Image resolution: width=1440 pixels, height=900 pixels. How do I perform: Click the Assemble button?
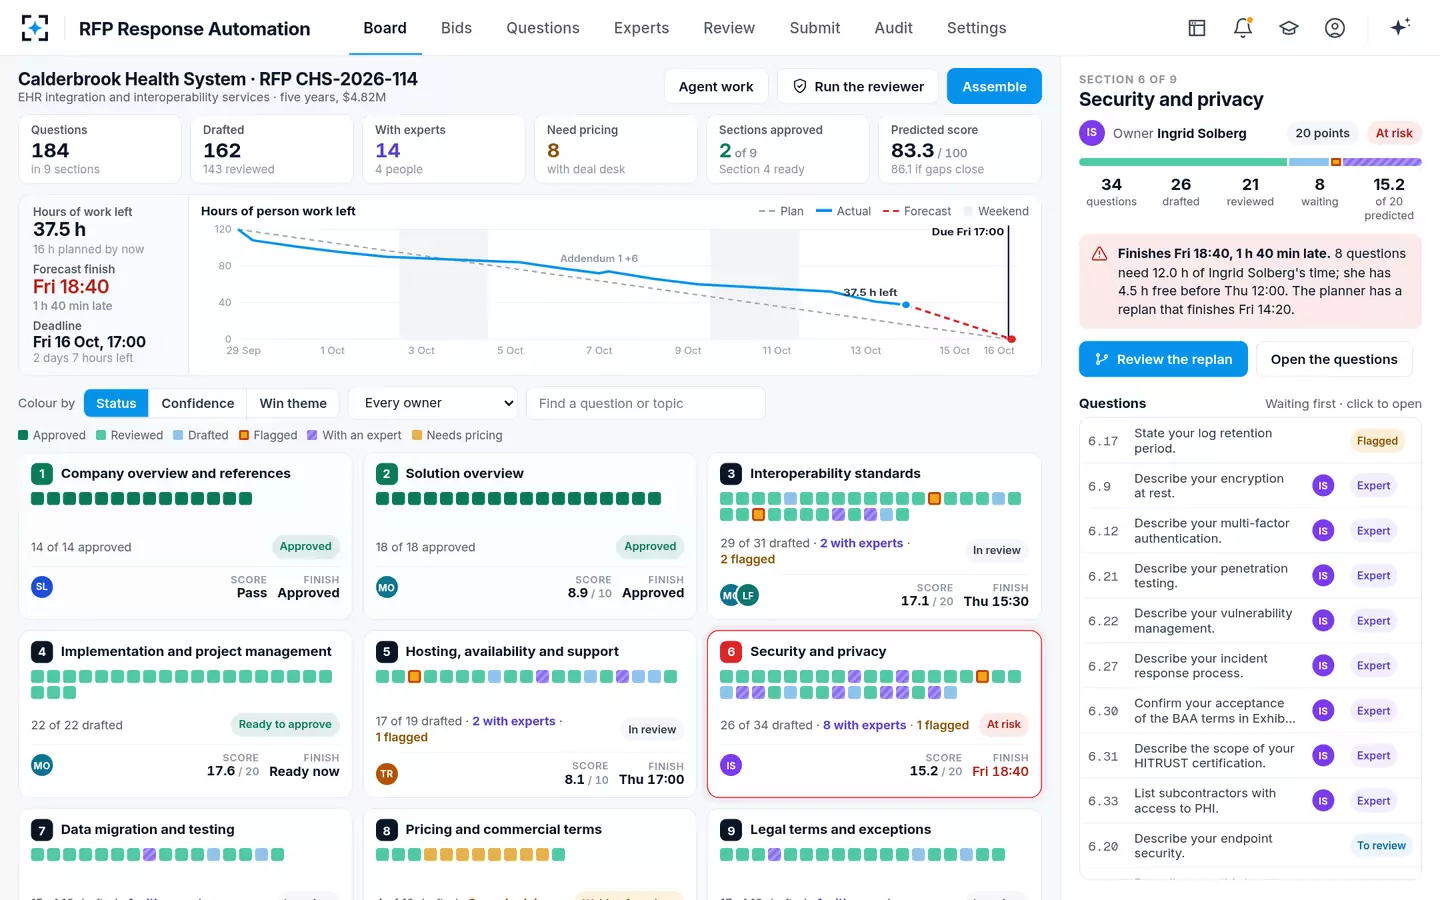coord(994,87)
